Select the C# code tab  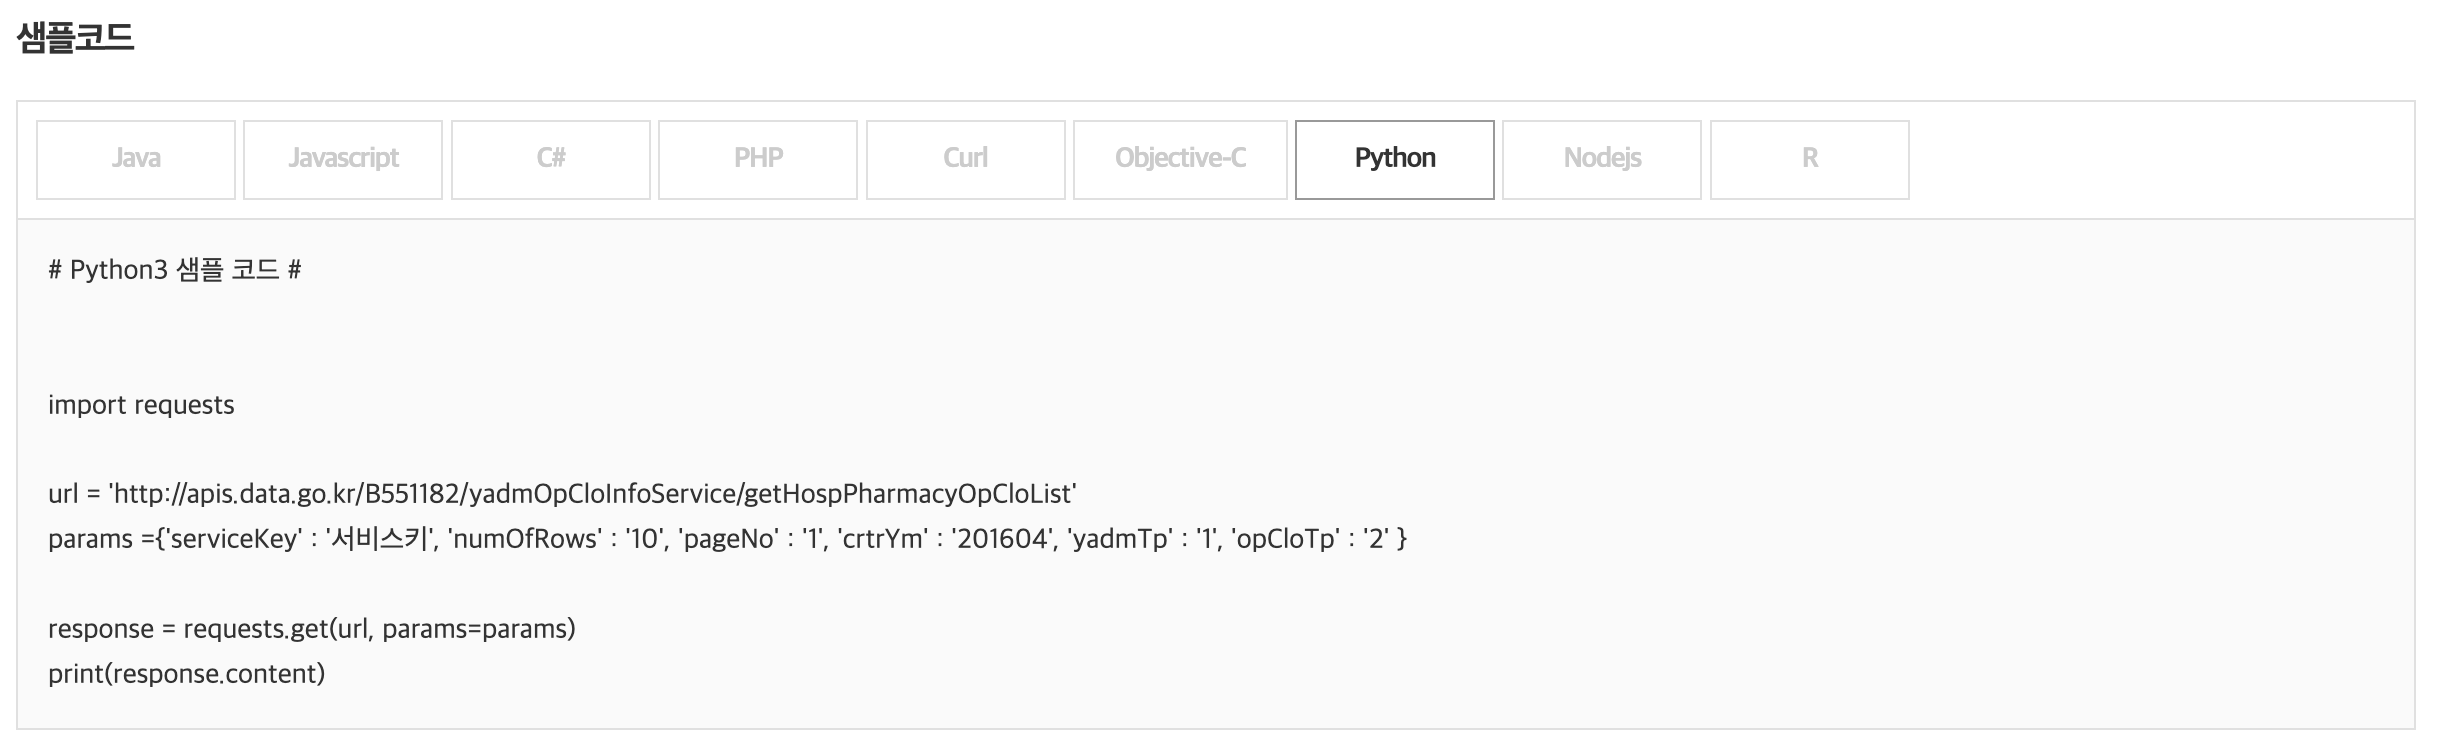(x=551, y=159)
